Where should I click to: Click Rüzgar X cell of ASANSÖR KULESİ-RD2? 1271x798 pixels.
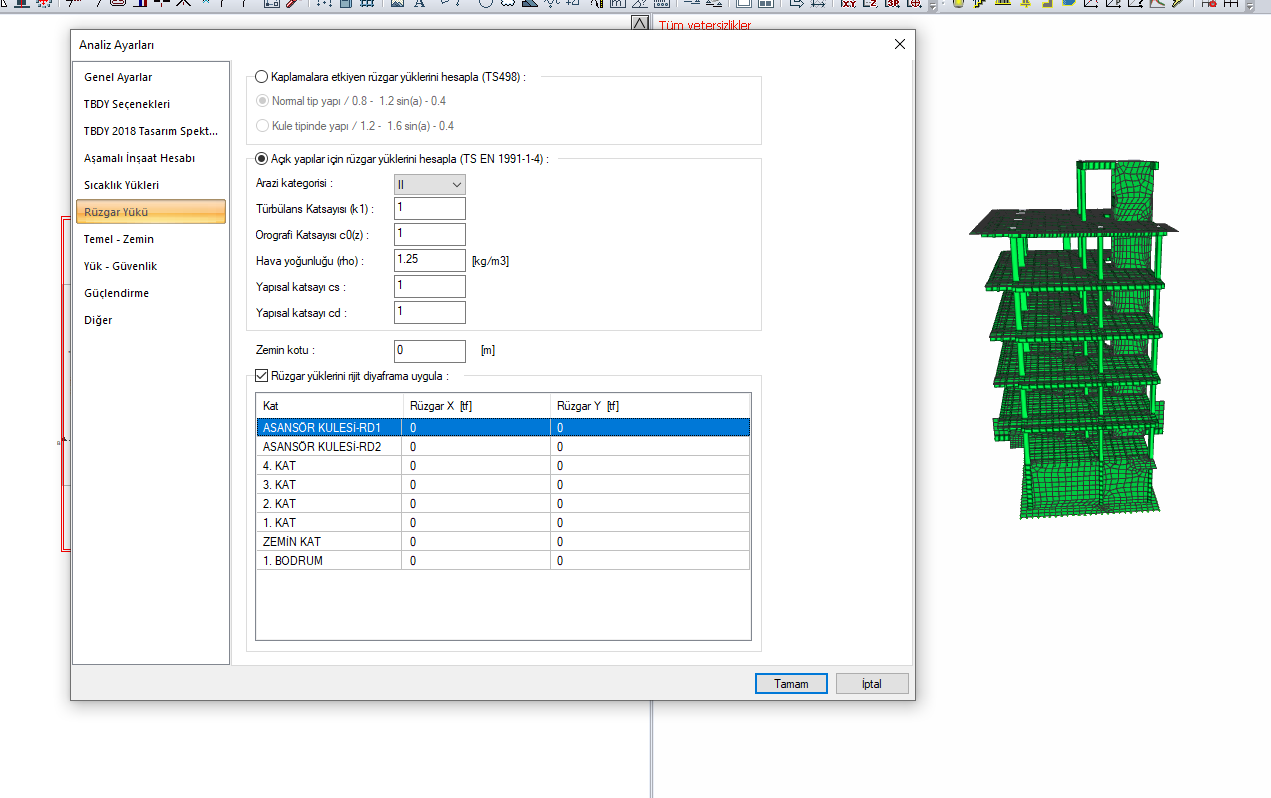point(477,446)
